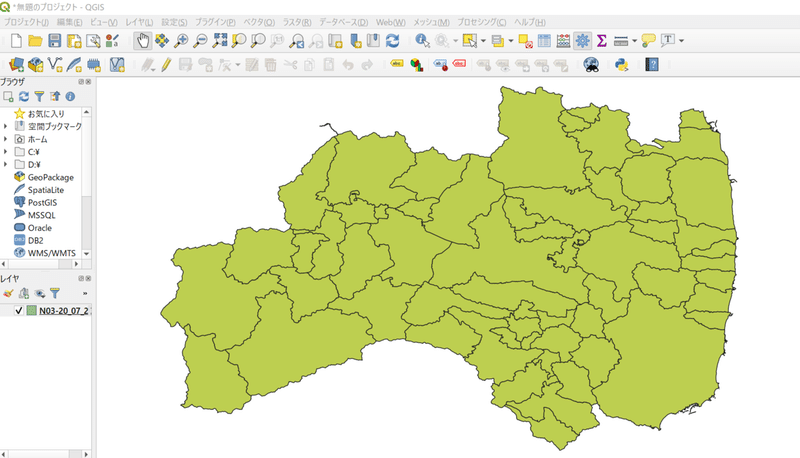800x458 pixels.
Task: Open the Field Calculator abacus icon
Action: pyautogui.click(x=563, y=41)
